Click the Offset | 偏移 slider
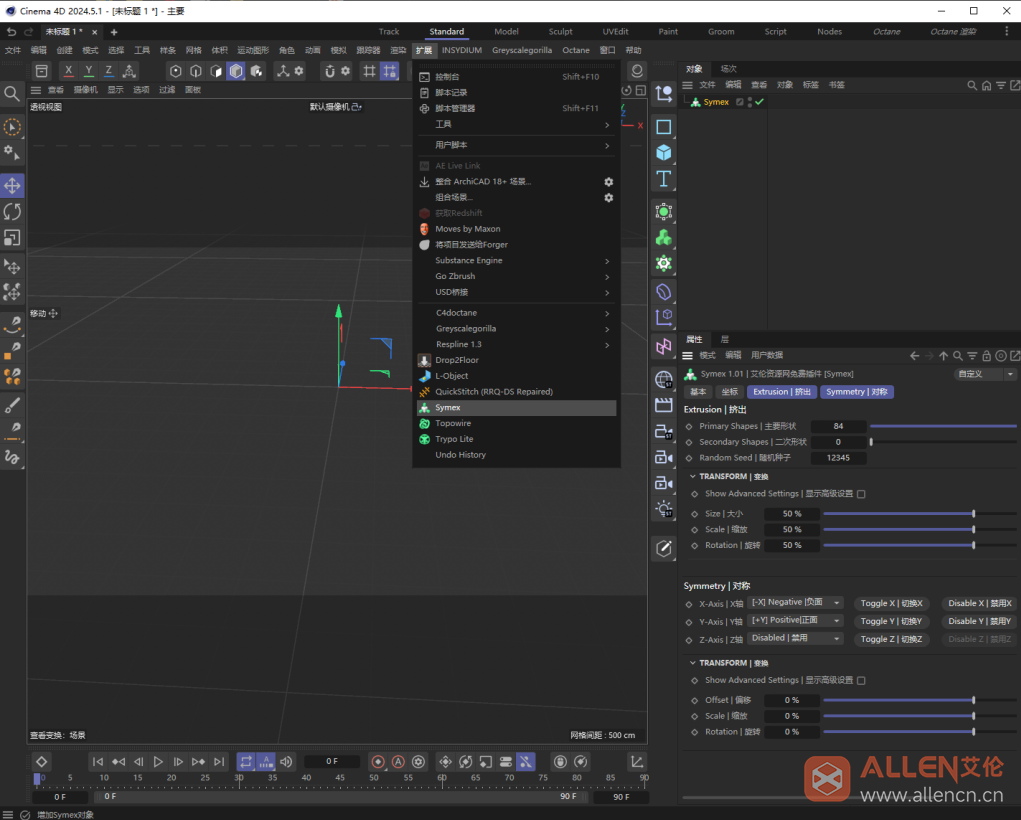This screenshot has width=1021, height=820. (x=919, y=700)
